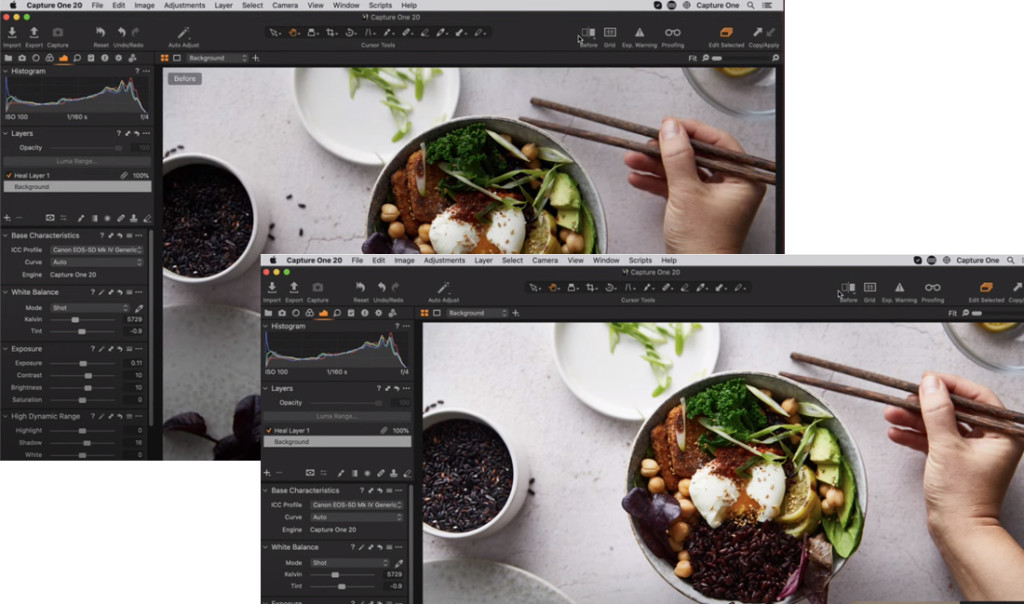Click the Auto Adjust wand in the back window
Screen dimensions: 1024x604
click(184, 32)
